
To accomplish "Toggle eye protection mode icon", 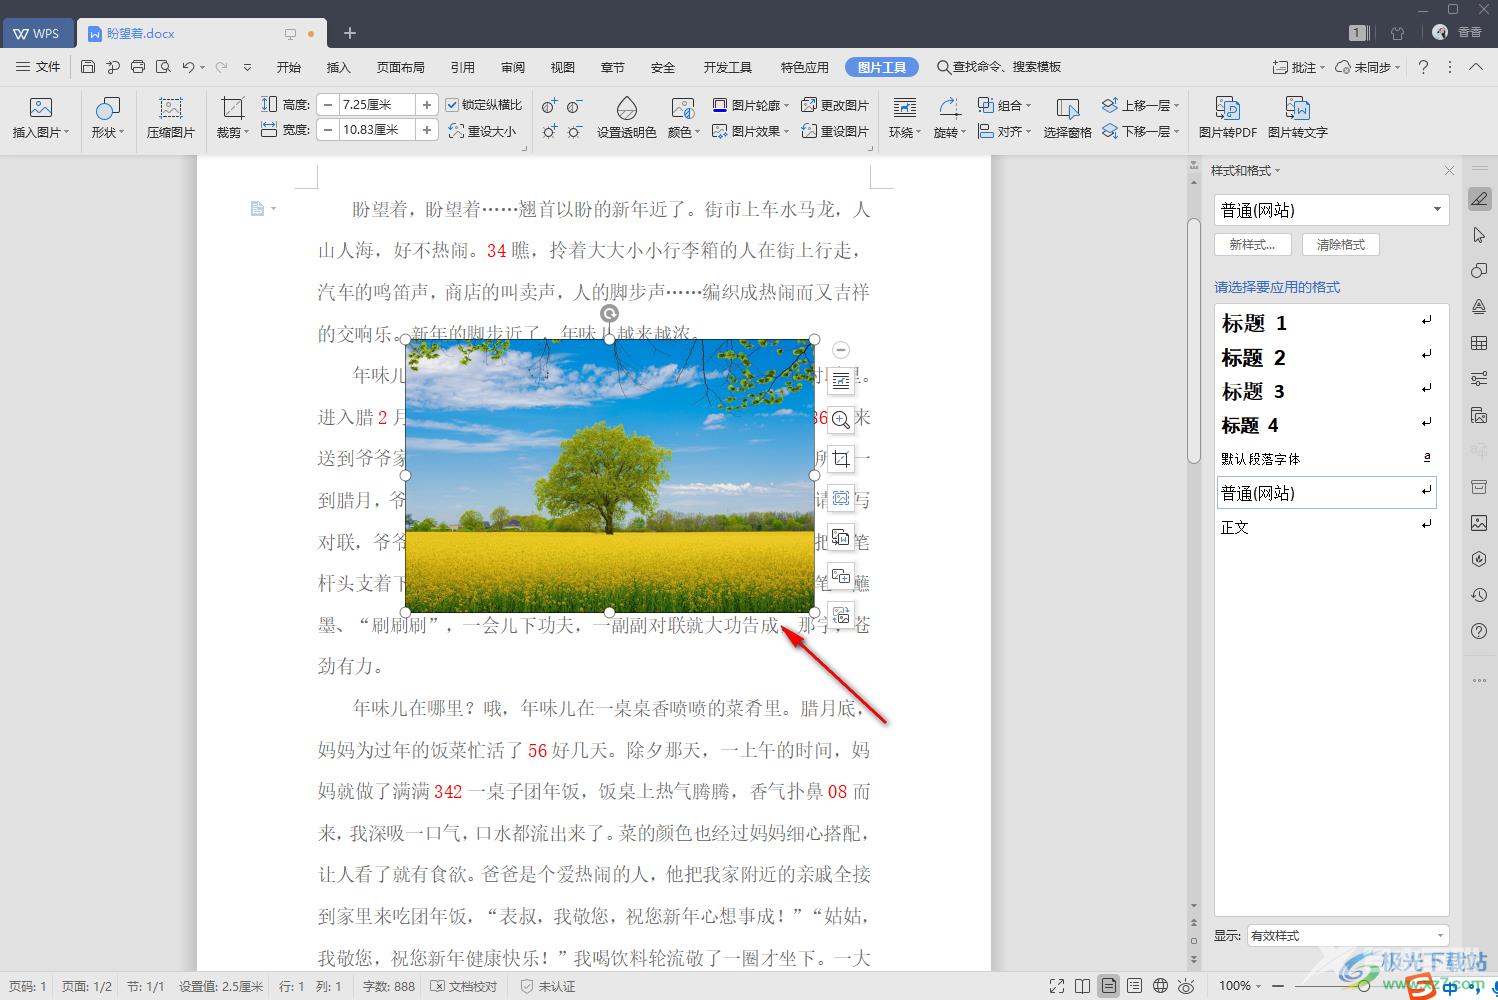I will coord(1186,986).
